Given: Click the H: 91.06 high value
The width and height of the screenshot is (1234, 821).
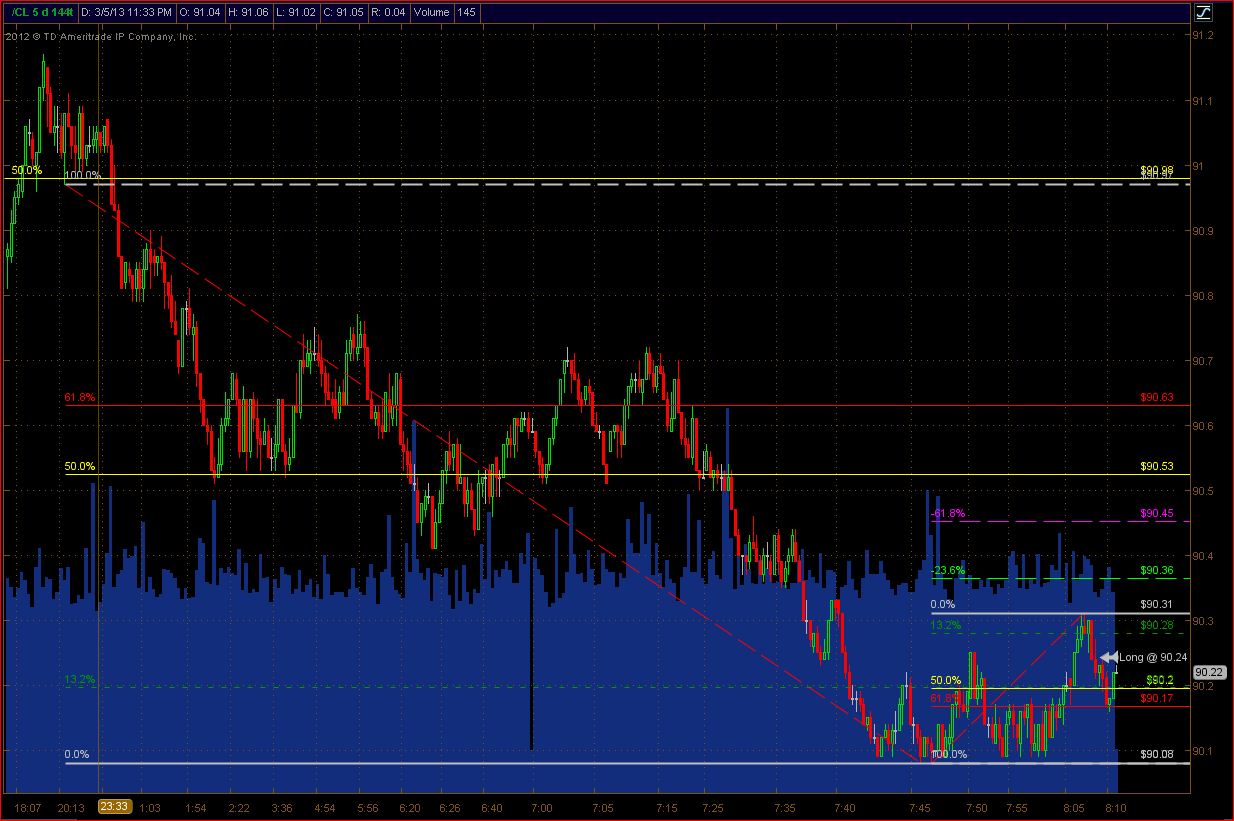Looking at the screenshot, I should 248,13.
